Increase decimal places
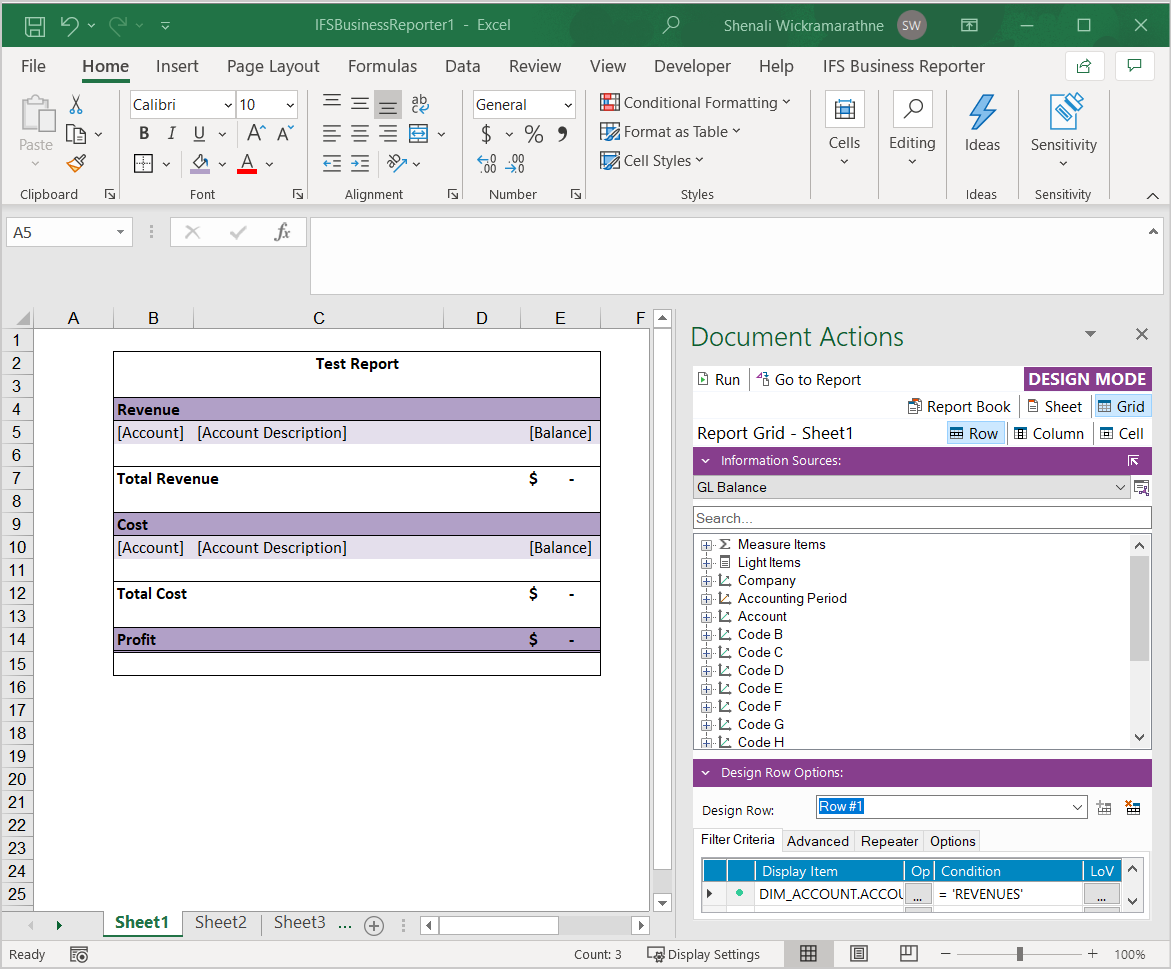Image resolution: width=1171 pixels, height=969 pixels. (487, 163)
